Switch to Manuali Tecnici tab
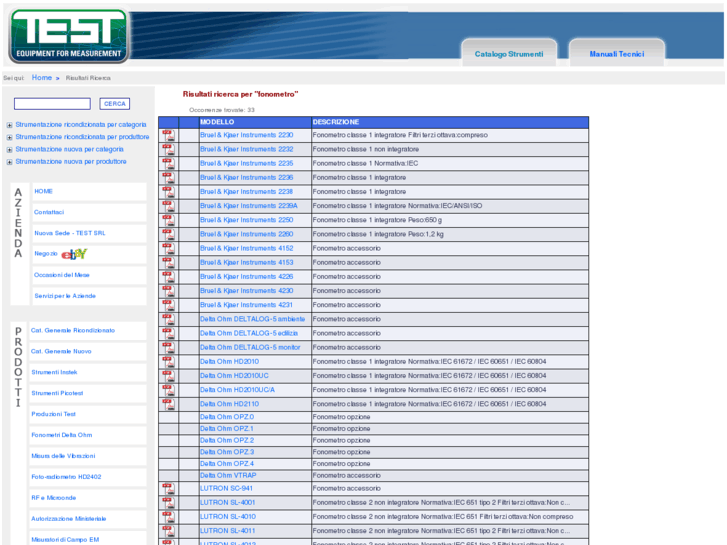Image resolution: width=727 pixels, height=545 pixels. pyautogui.click(x=617, y=54)
